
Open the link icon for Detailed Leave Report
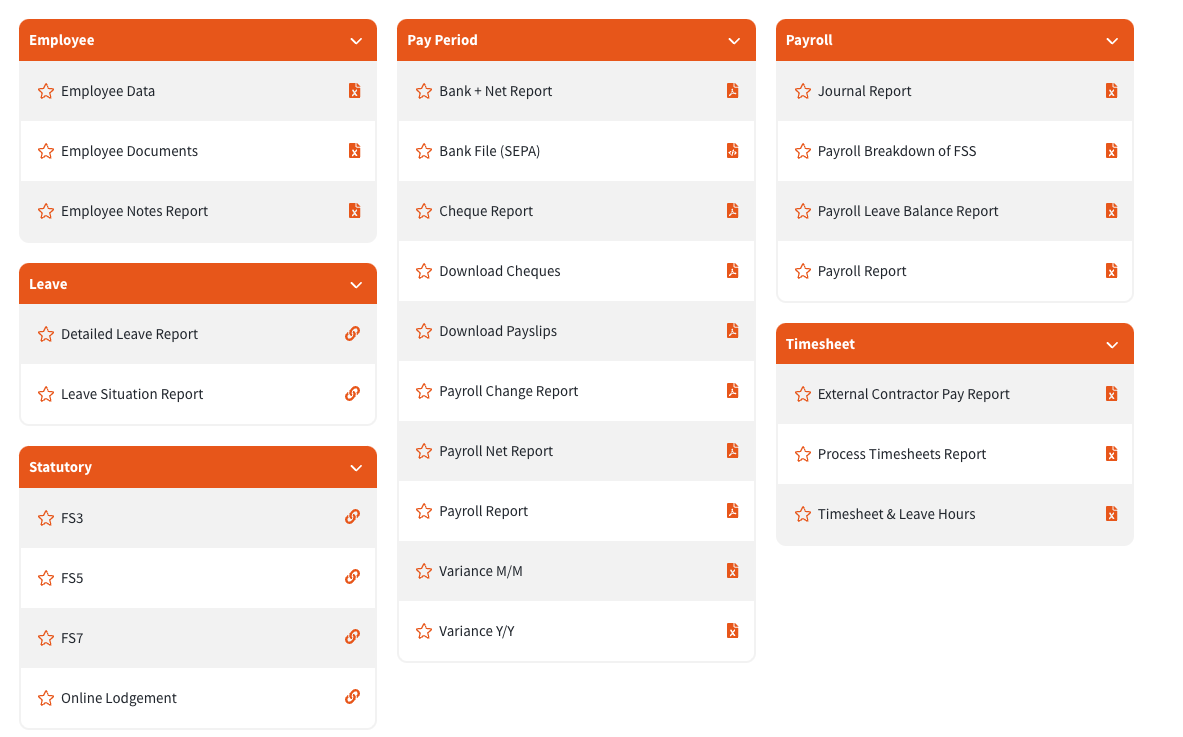[352, 333]
